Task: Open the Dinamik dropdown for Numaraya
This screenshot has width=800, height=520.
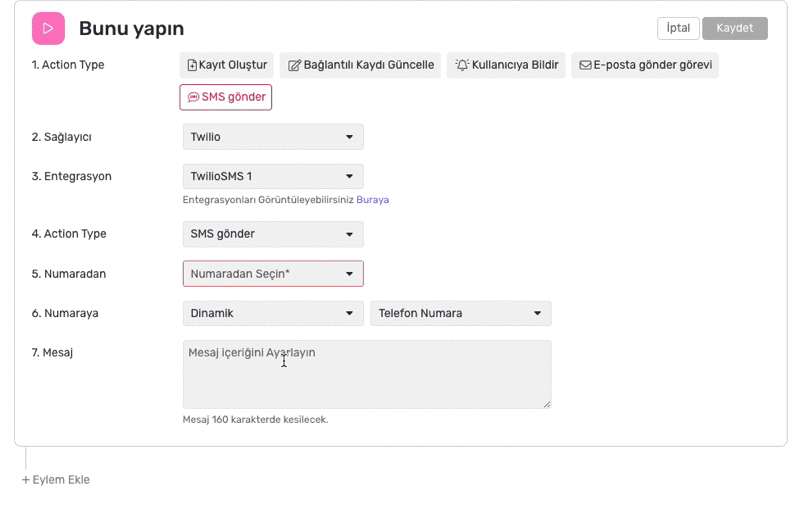Action: pyautogui.click(x=273, y=313)
